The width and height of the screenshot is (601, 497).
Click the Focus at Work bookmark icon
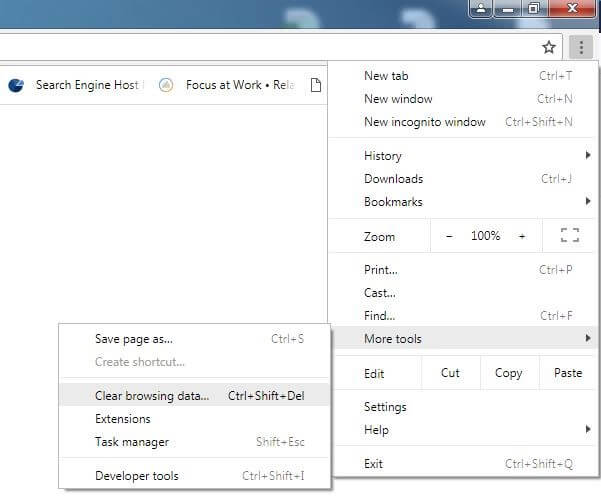pos(166,85)
